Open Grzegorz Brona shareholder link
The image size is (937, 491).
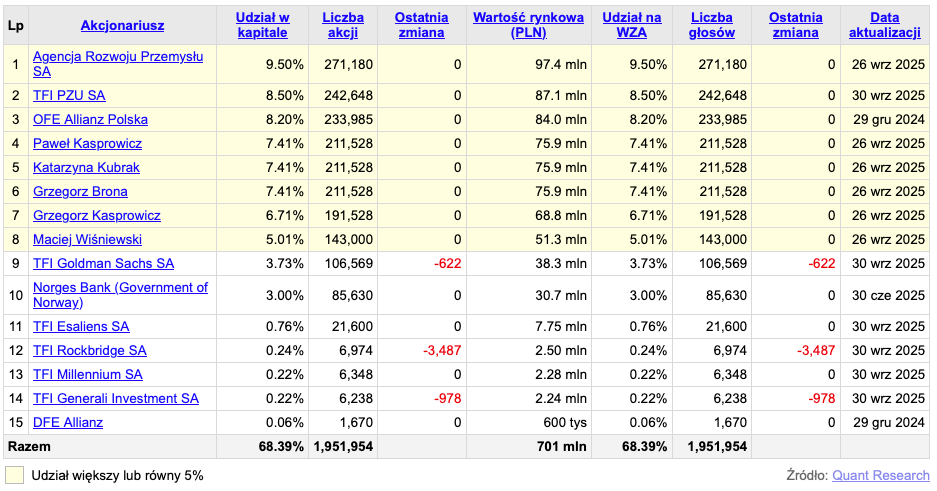pyautogui.click(x=80, y=191)
